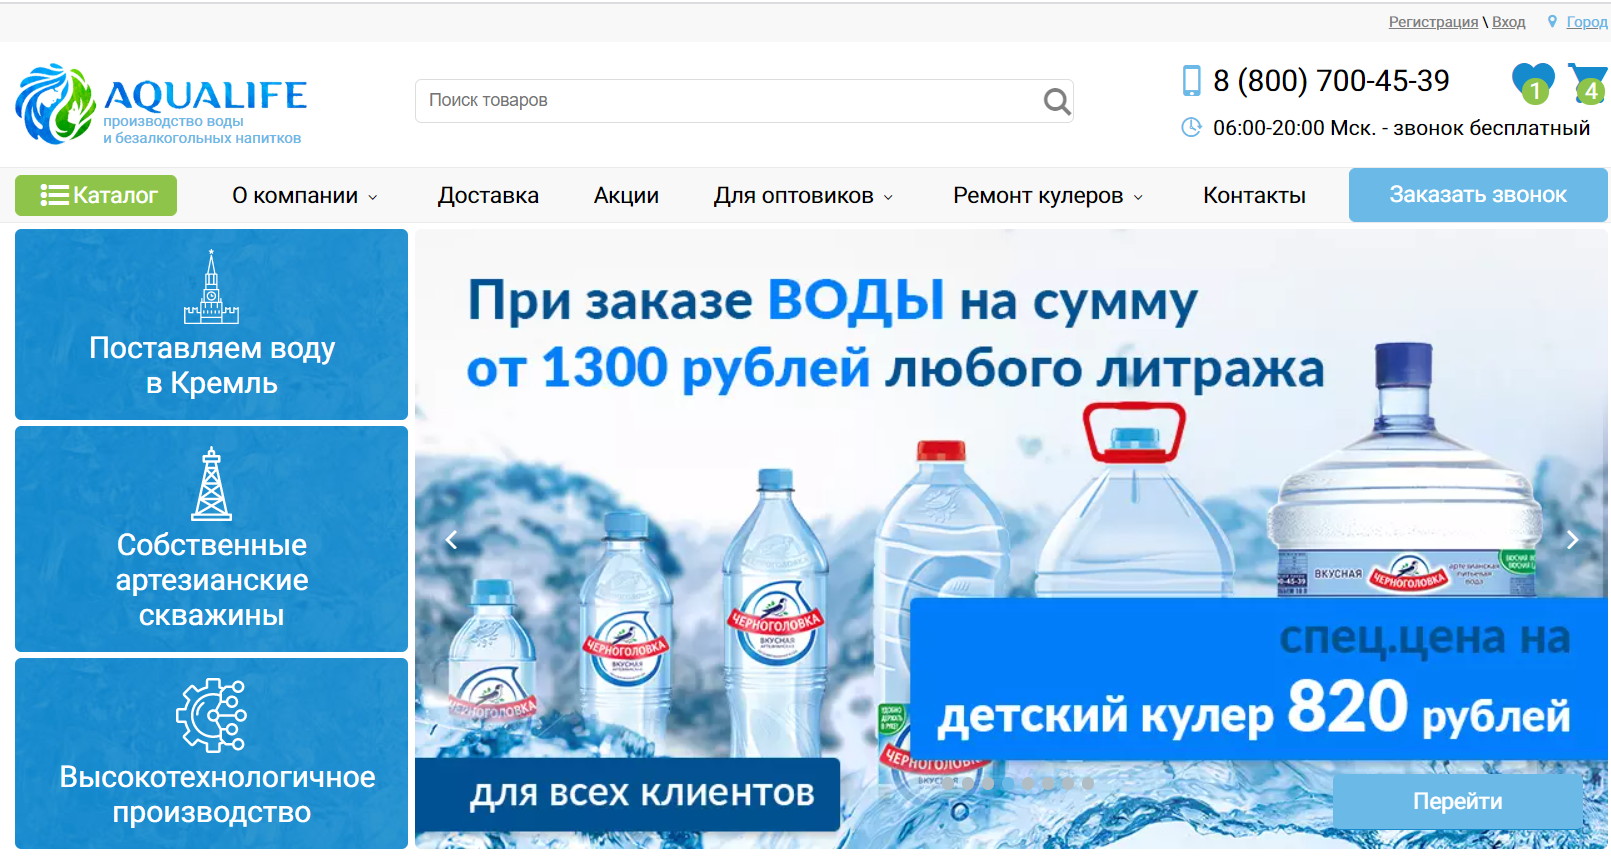Screen dimensions: 1611x860
Task: Click the hamburger icon in Каталог button
Action: [55, 195]
